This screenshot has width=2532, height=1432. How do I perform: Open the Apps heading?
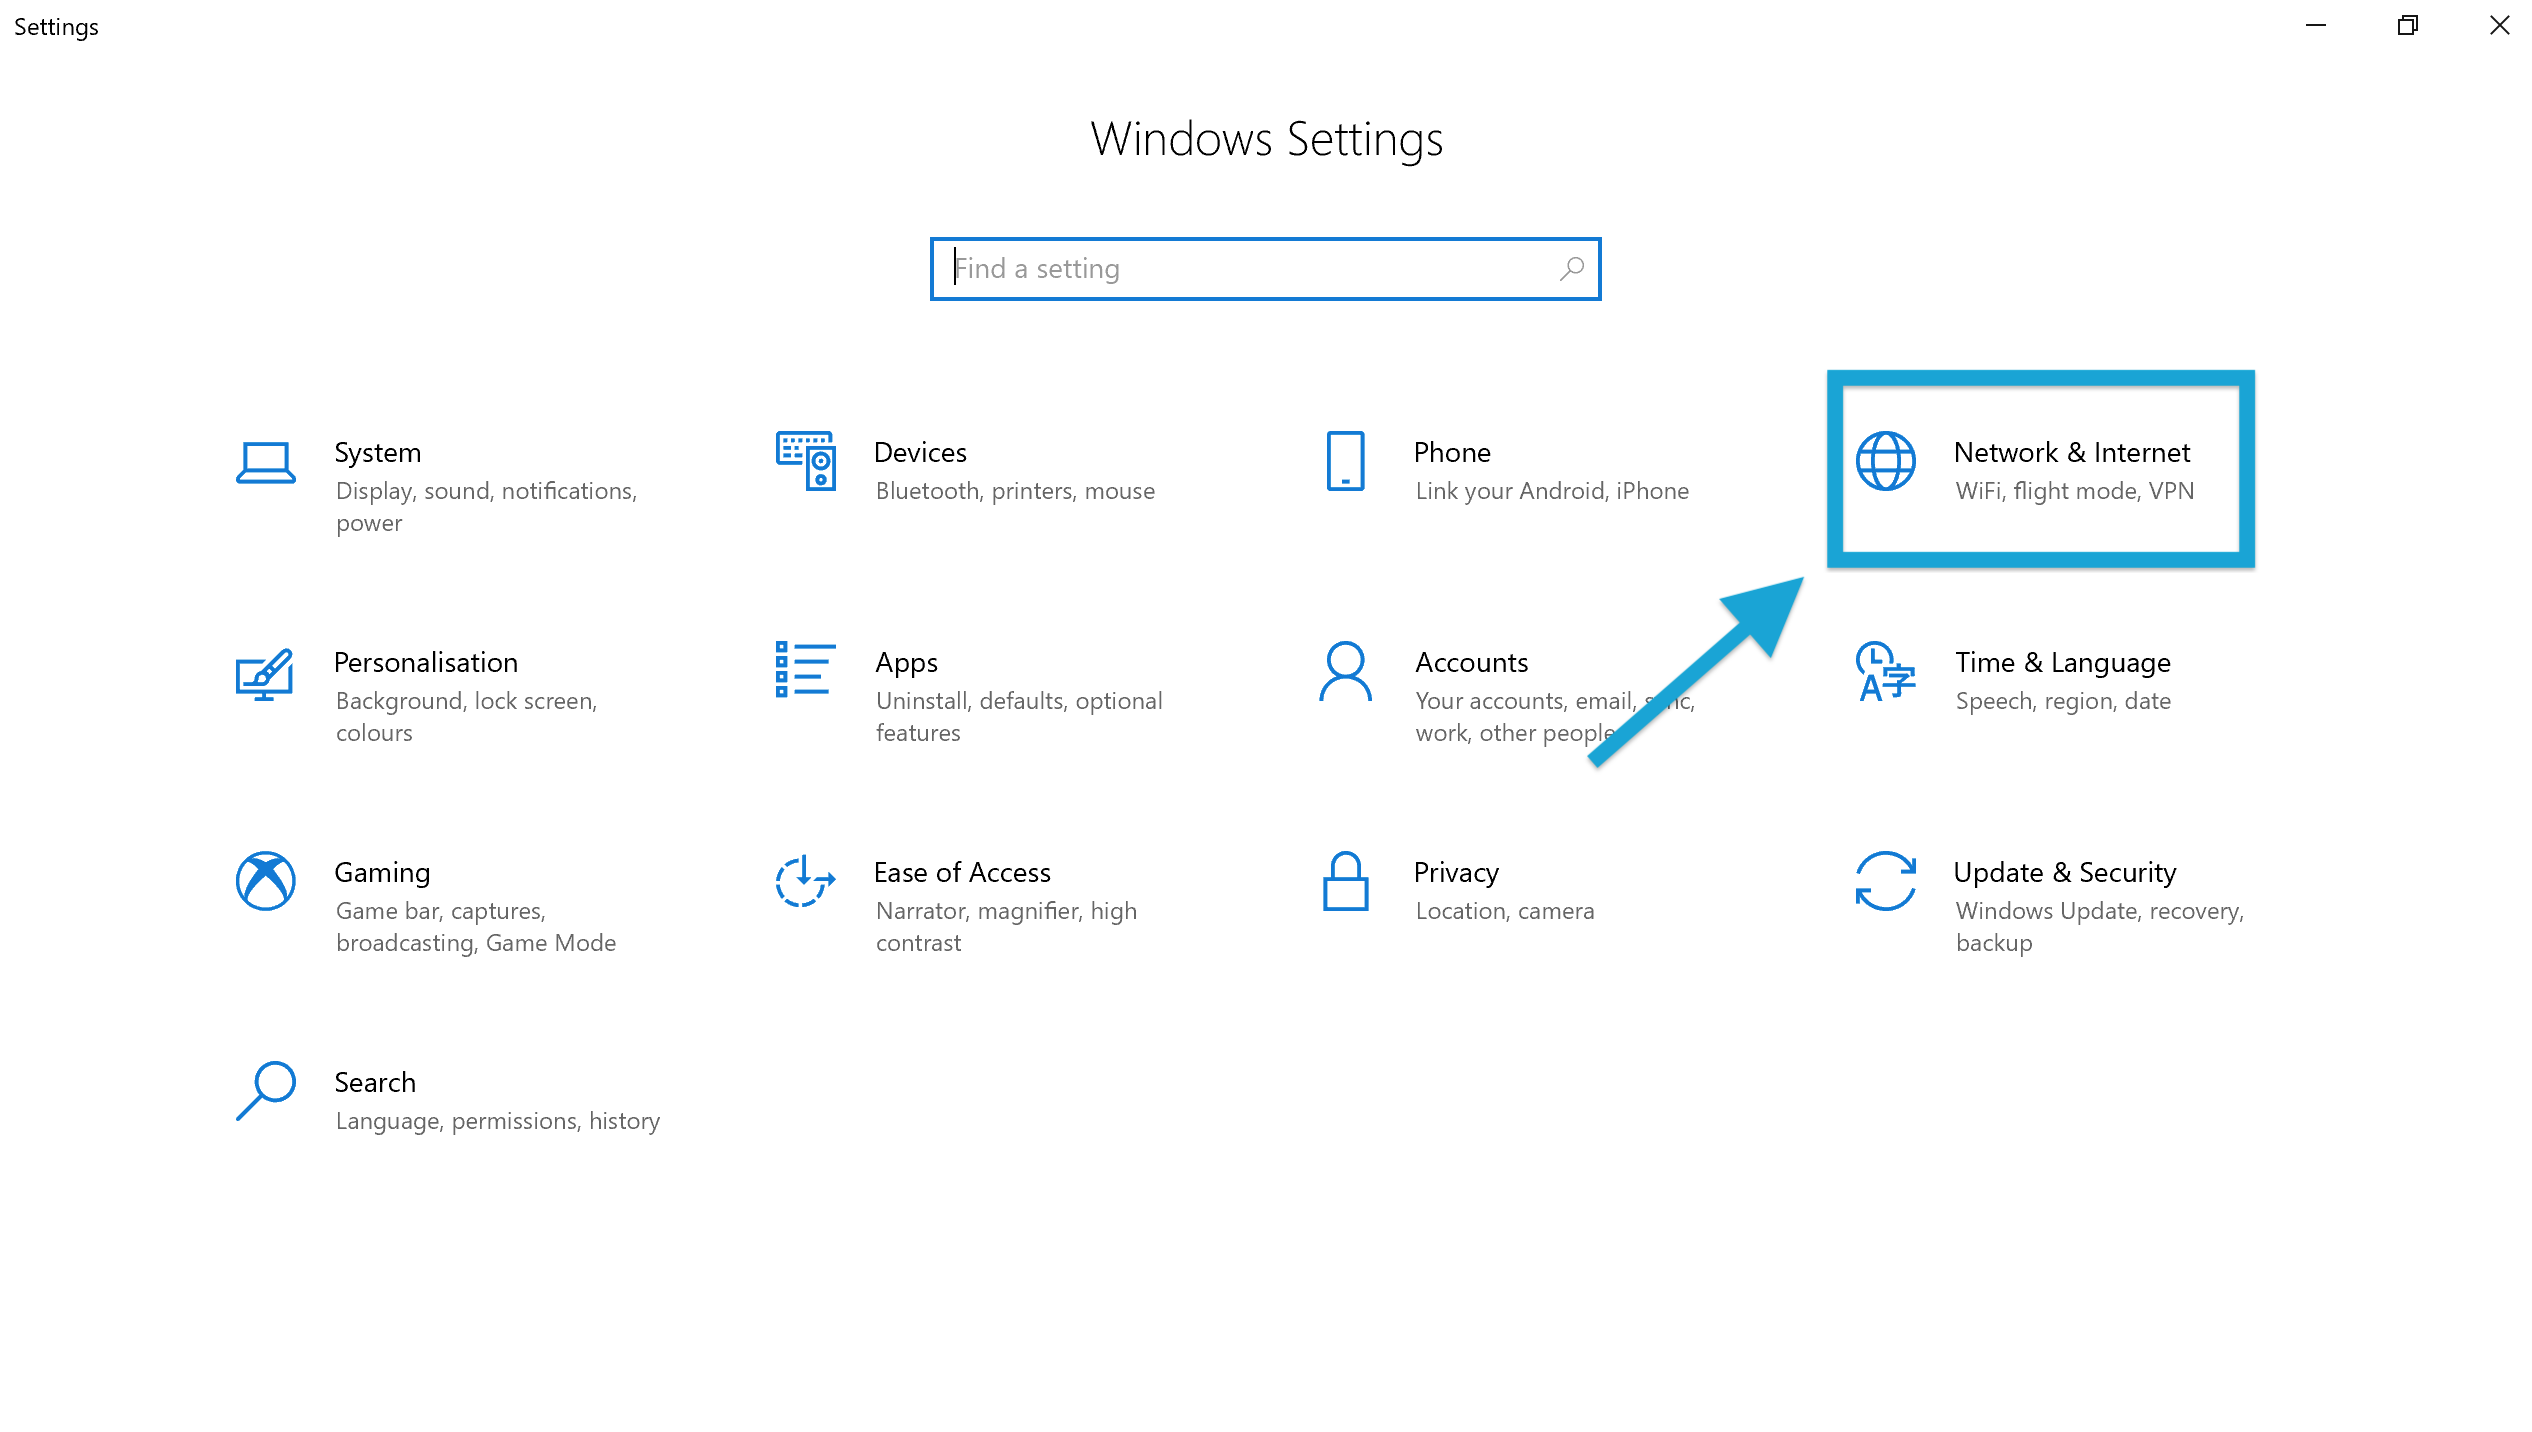point(906,663)
